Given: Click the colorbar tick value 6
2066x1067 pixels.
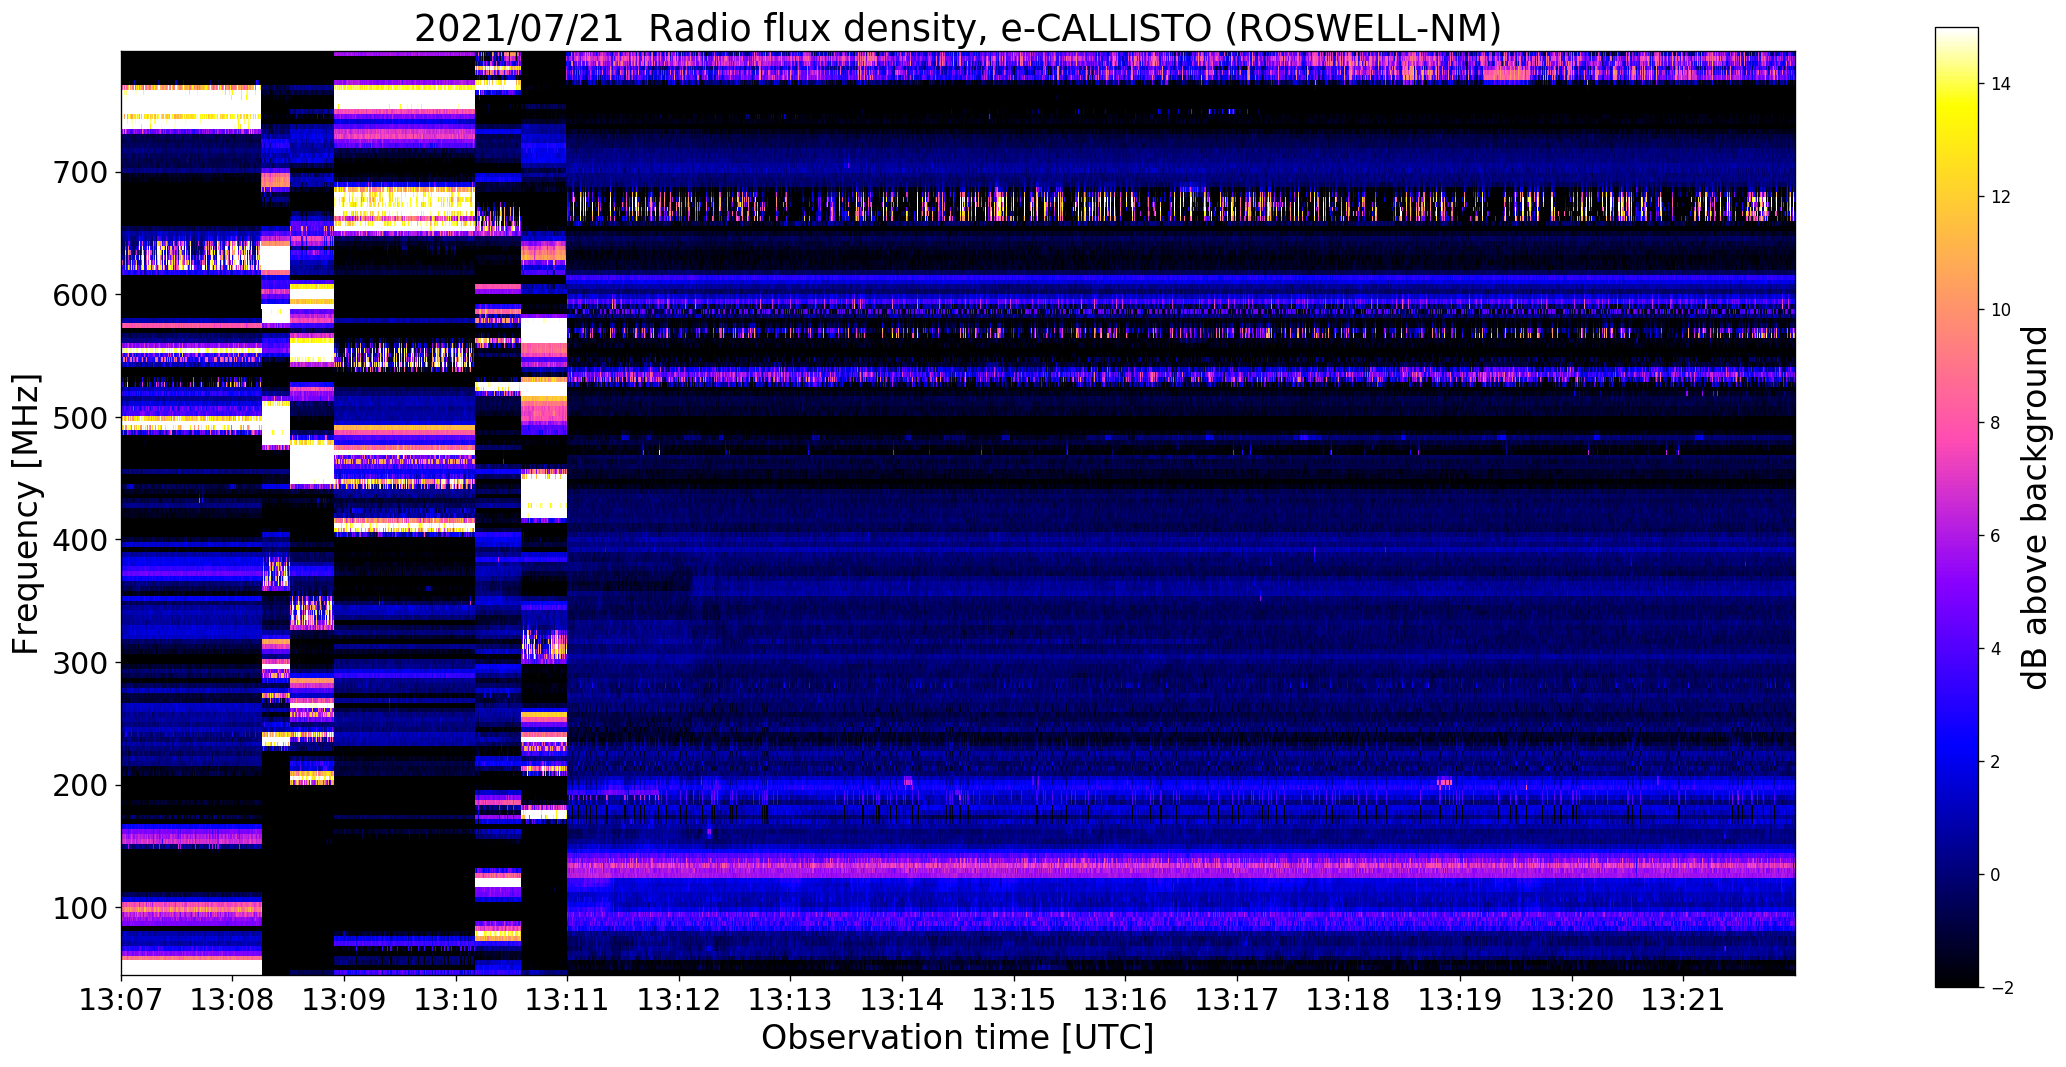Looking at the screenshot, I should point(1996,536).
